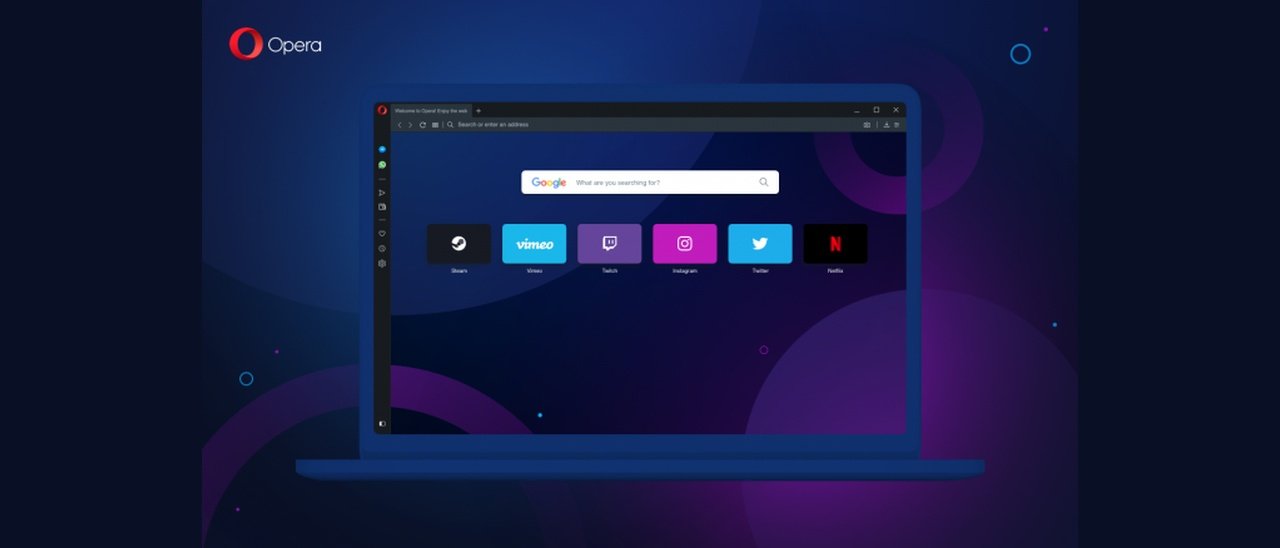Viewport: 1280px width, 548px height.
Task: Open the sidebar icon below My Flow
Action: click(382, 207)
